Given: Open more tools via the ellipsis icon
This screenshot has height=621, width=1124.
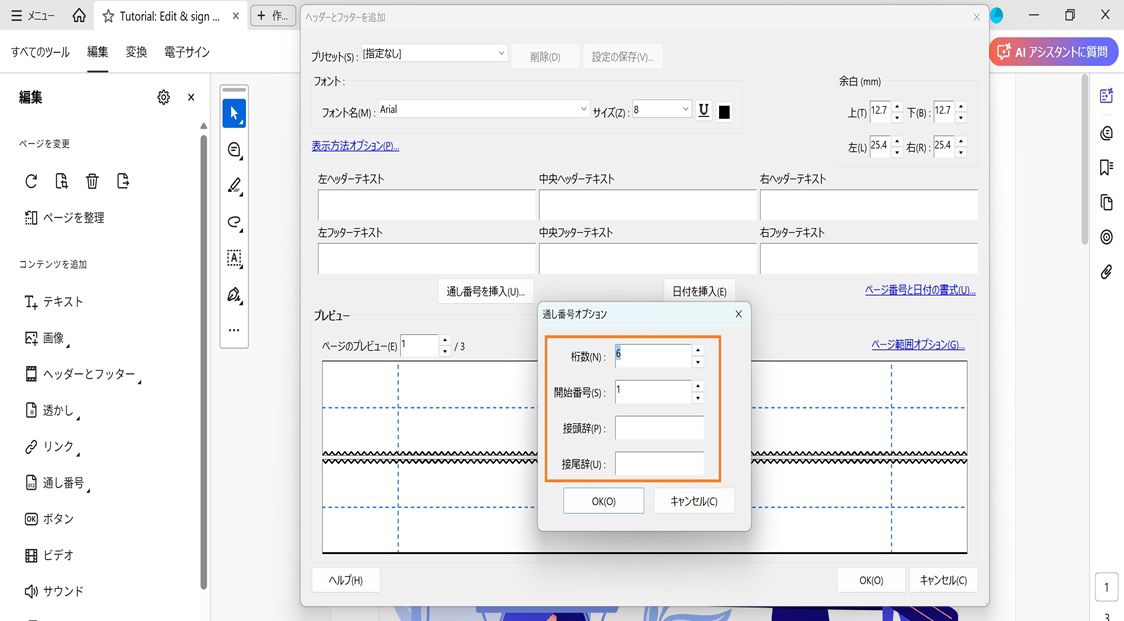Looking at the screenshot, I should coord(234,330).
